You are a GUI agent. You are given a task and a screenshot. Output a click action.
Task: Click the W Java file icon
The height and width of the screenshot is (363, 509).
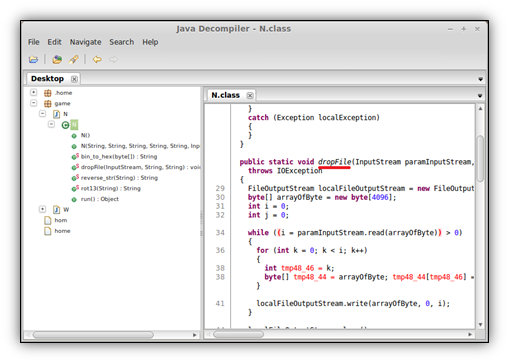57,210
